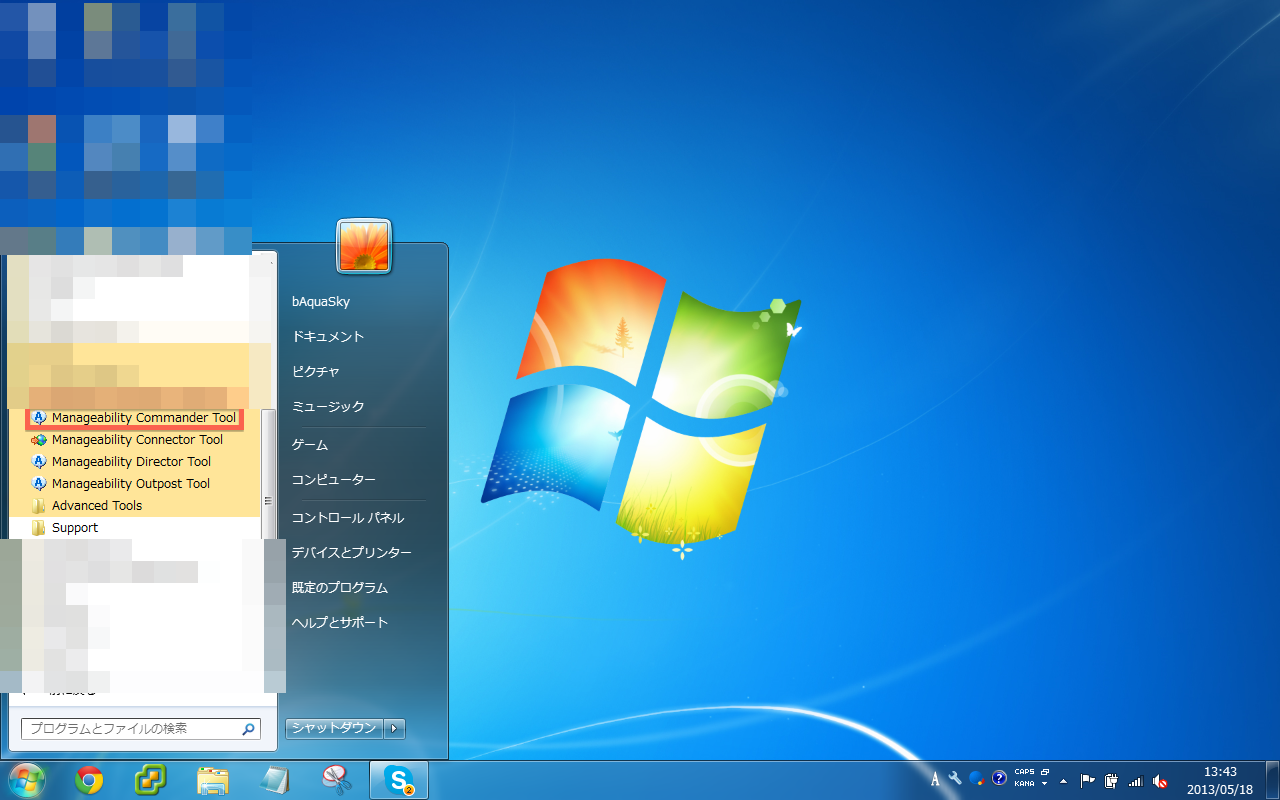Open VMware icon on the taskbar

(x=150, y=780)
